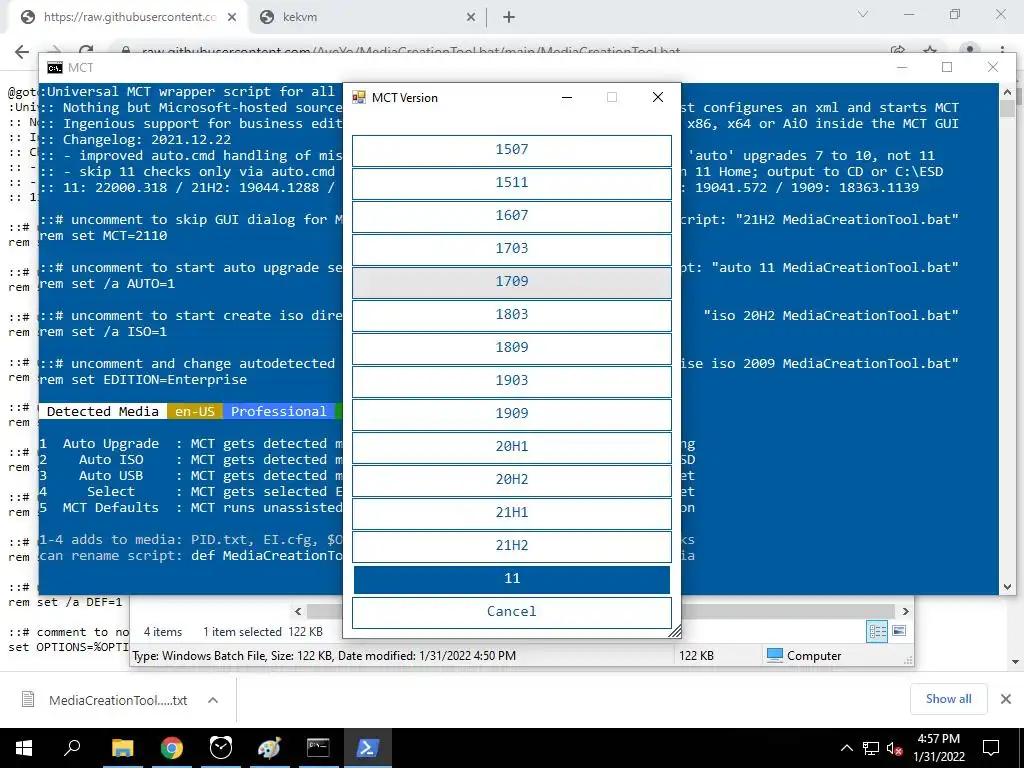The width and height of the screenshot is (1024, 768).
Task: Click the Professional edition label
Action: tap(278, 411)
